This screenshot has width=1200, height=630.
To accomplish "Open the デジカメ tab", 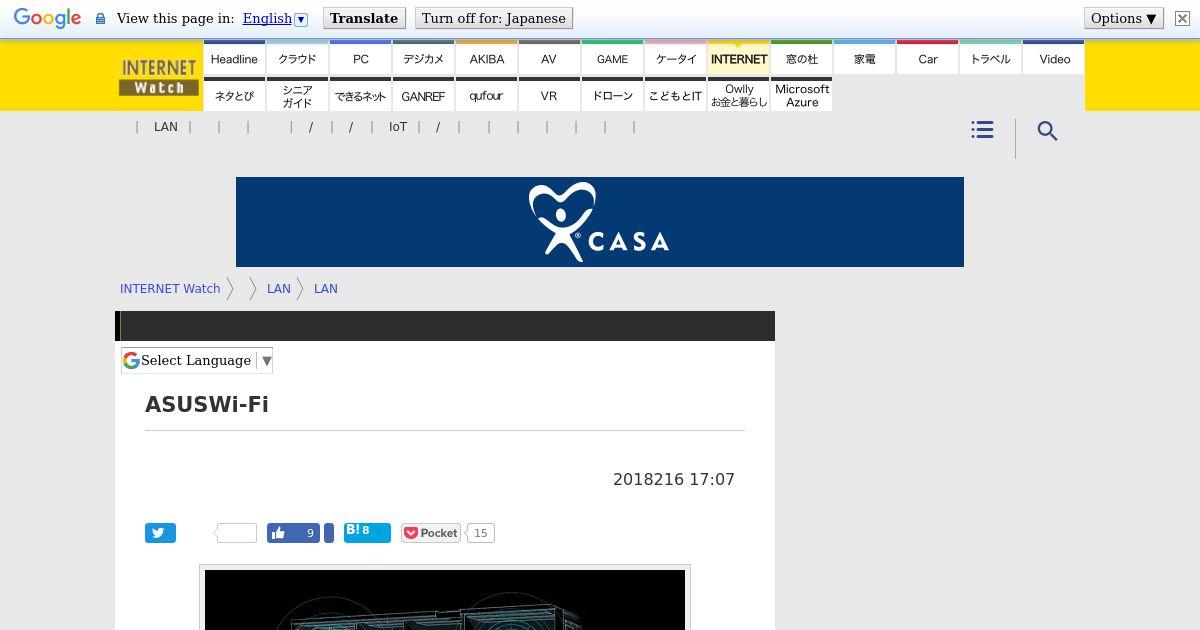I will point(423,59).
